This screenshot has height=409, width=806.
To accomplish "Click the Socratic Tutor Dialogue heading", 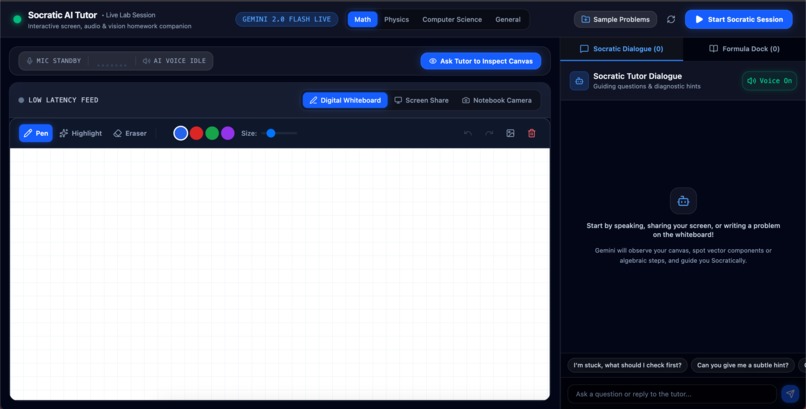I will click(637, 76).
